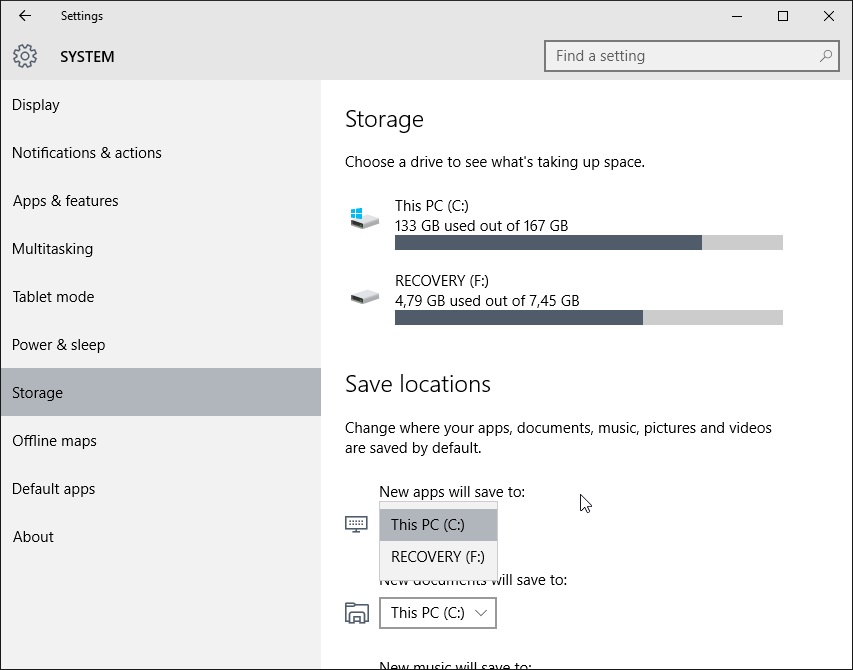Open This PC (C:) storage usage details

click(x=564, y=225)
